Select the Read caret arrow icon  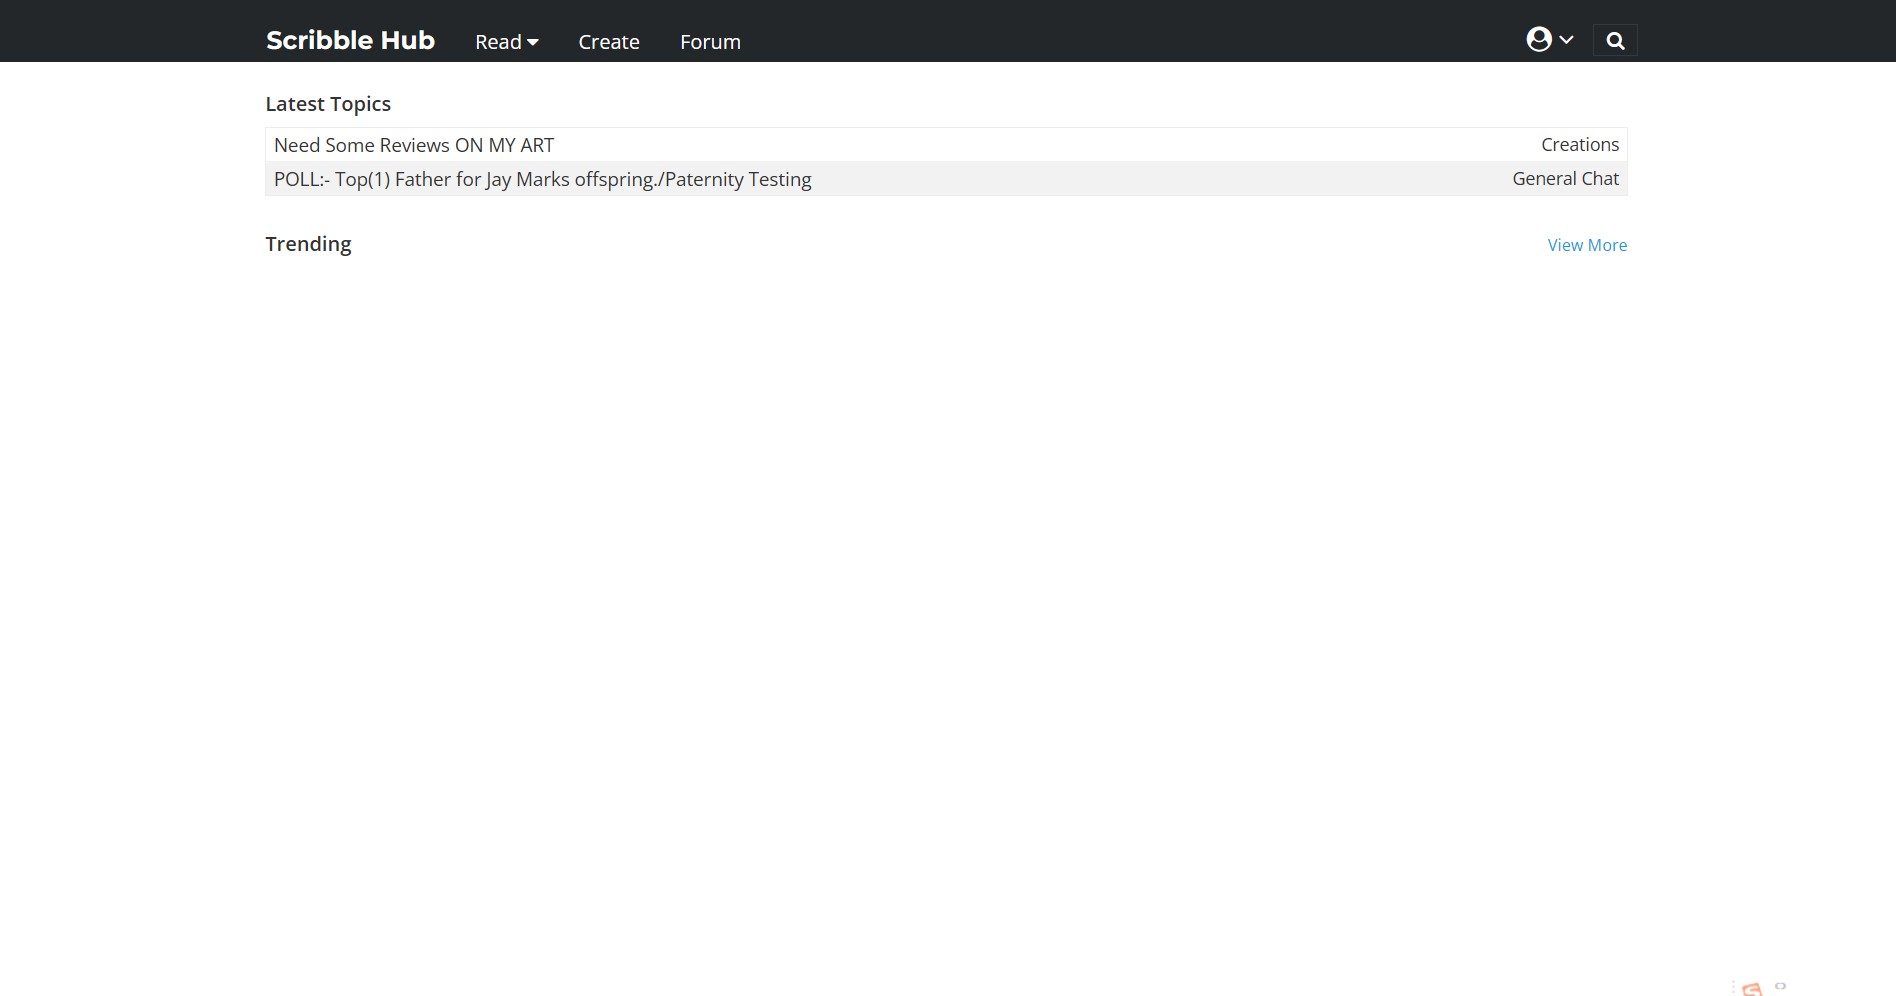pyautogui.click(x=533, y=43)
